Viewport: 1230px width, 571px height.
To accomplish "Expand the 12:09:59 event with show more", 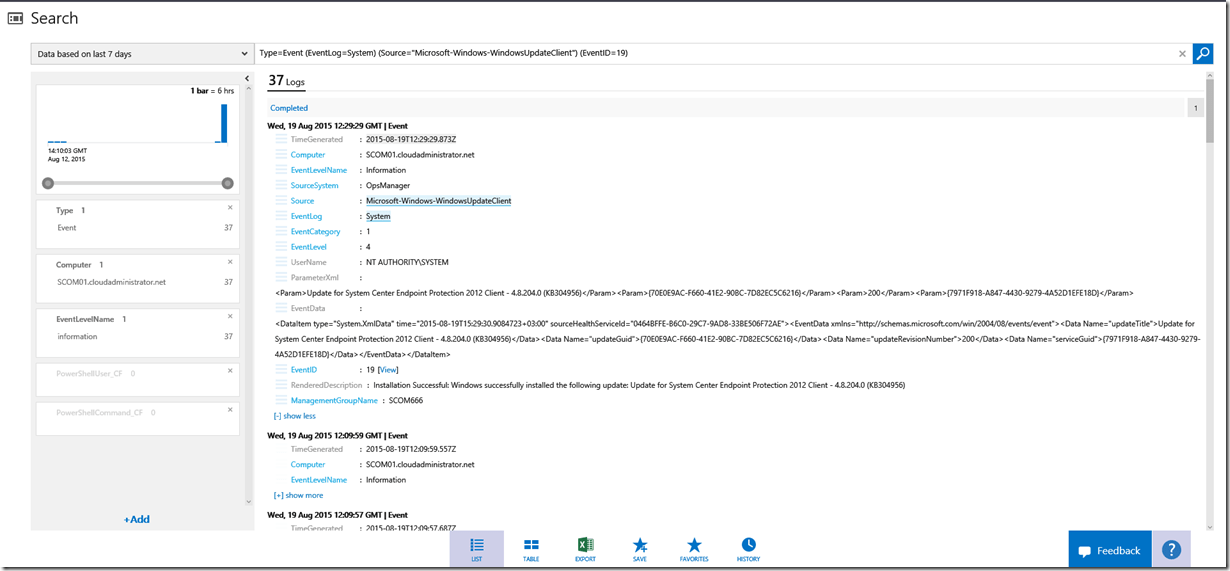I will (x=298, y=495).
